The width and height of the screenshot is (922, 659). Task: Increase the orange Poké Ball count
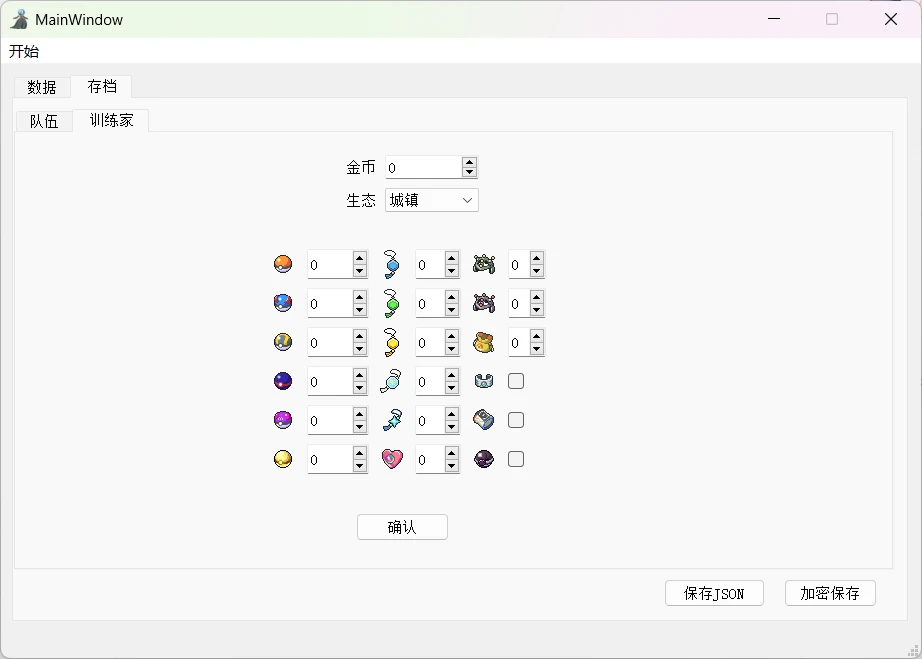pyautogui.click(x=360, y=258)
